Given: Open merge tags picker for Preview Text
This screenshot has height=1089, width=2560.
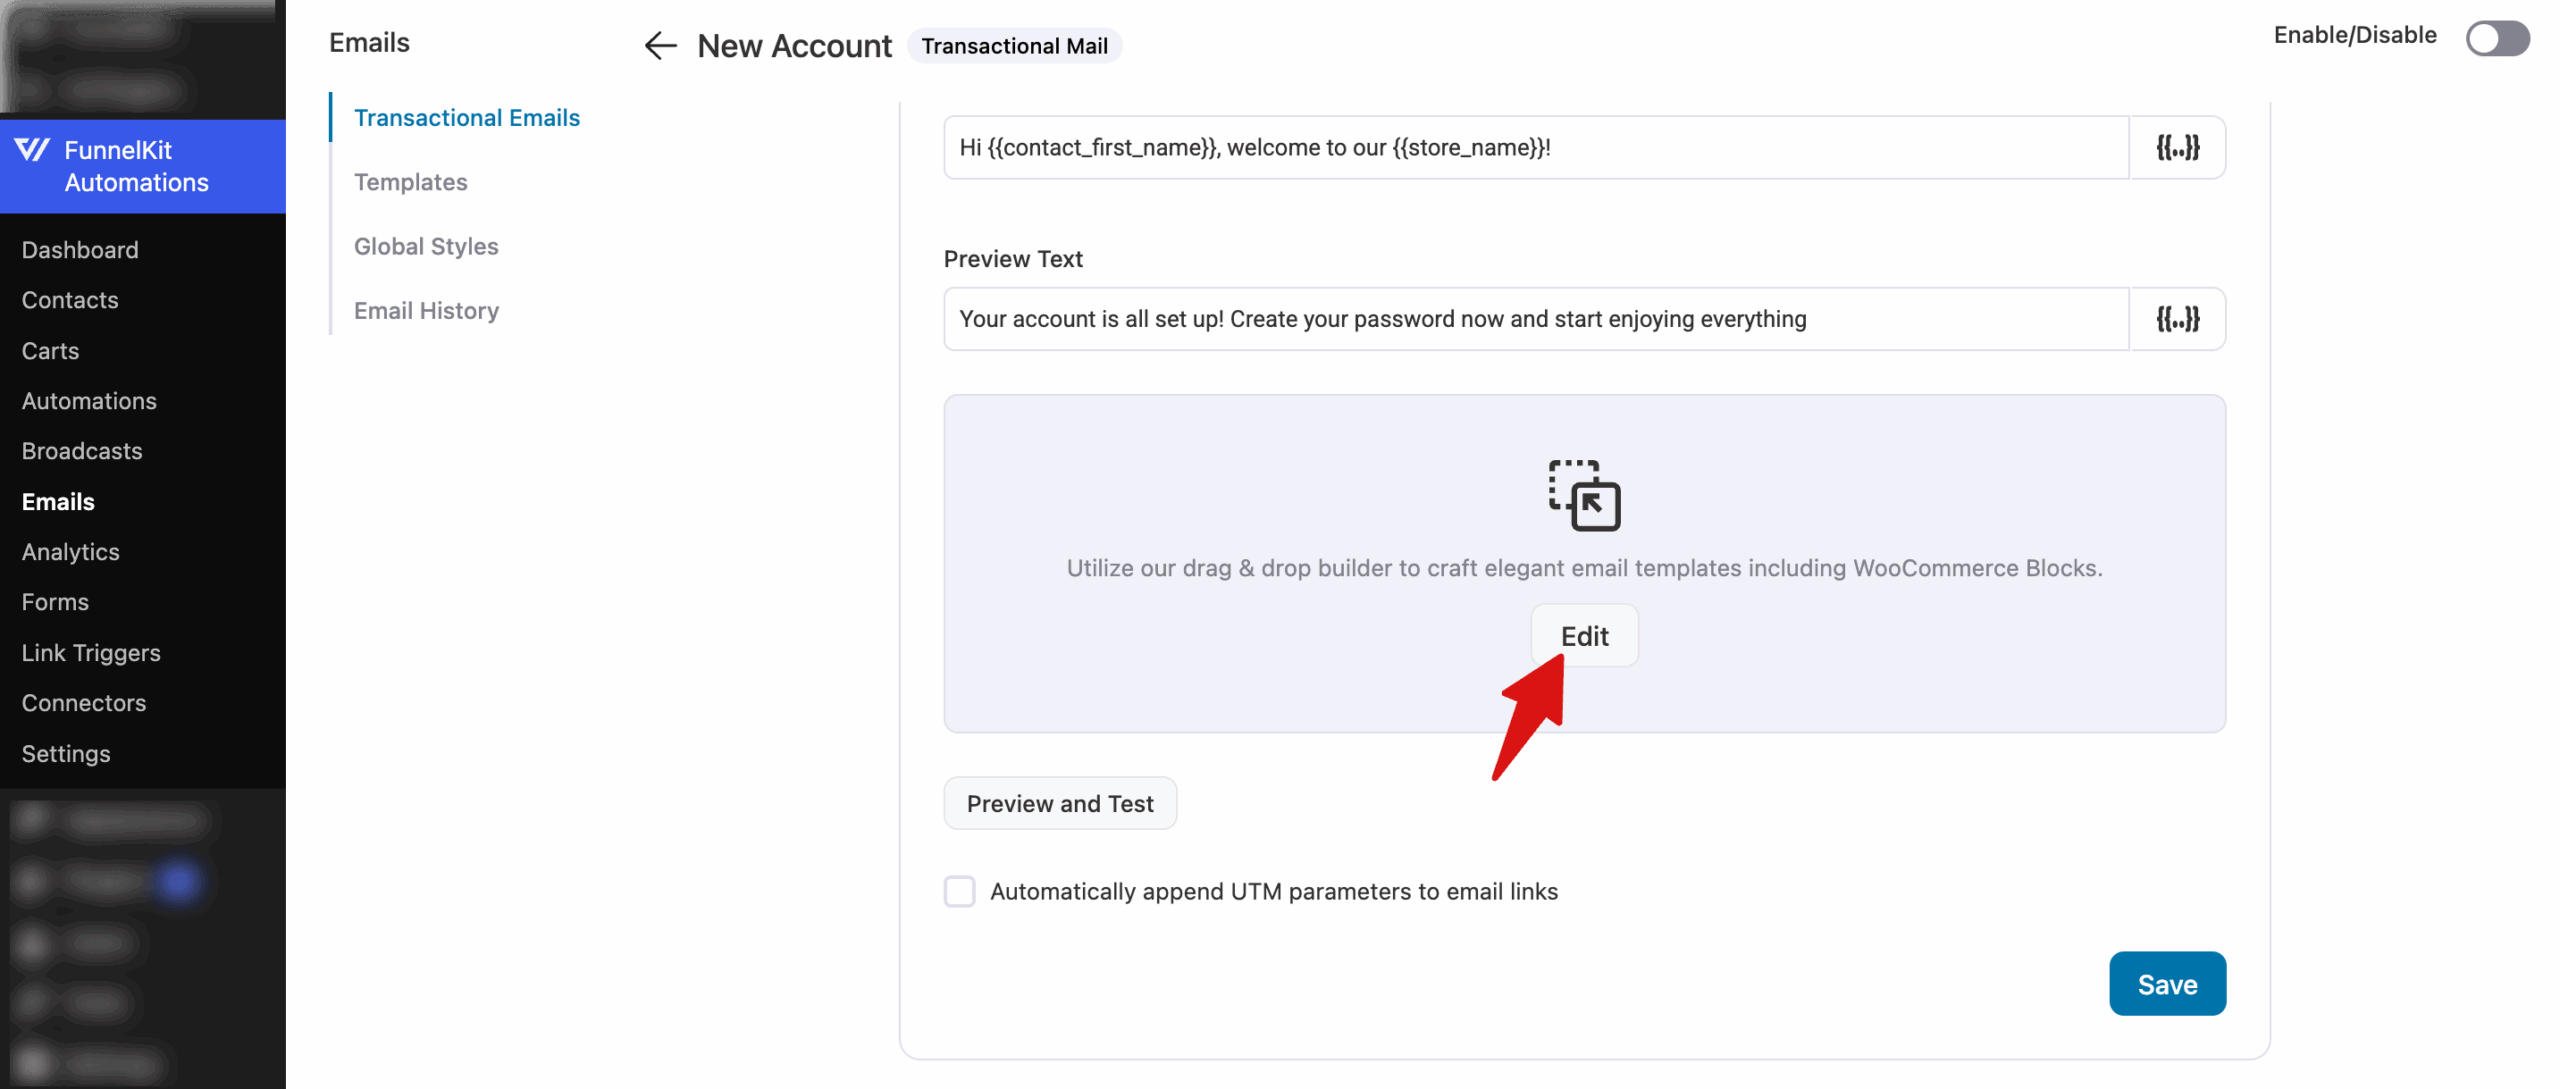Looking at the screenshot, I should [2177, 319].
